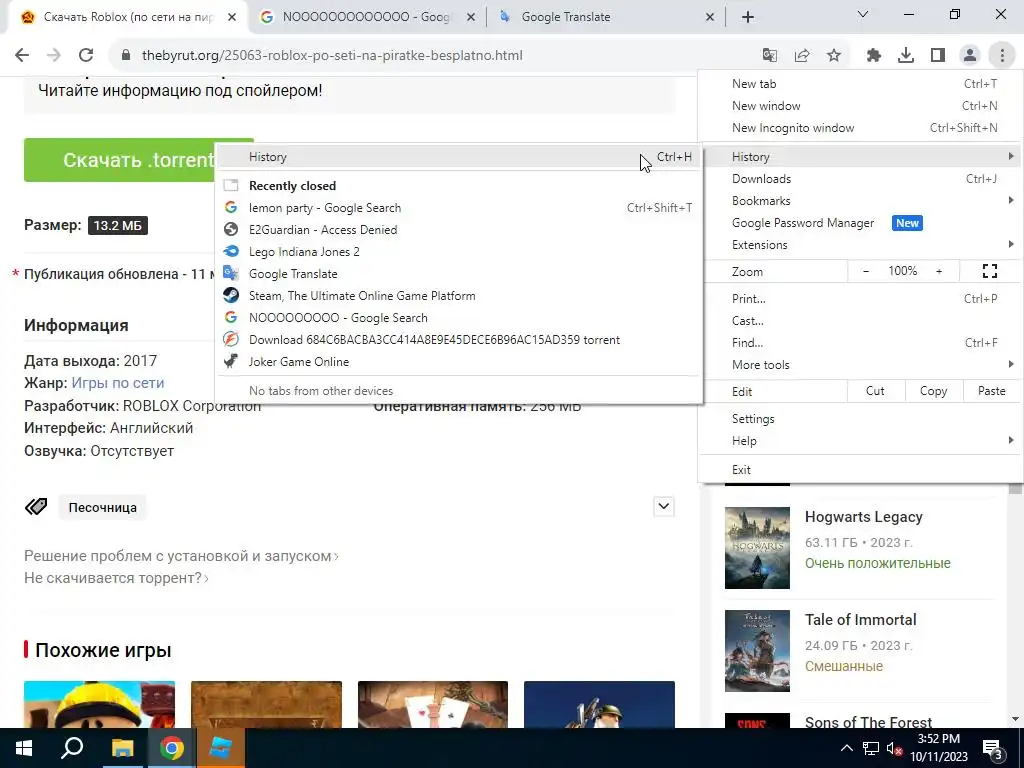Click the Translate this page icon

(x=770, y=56)
